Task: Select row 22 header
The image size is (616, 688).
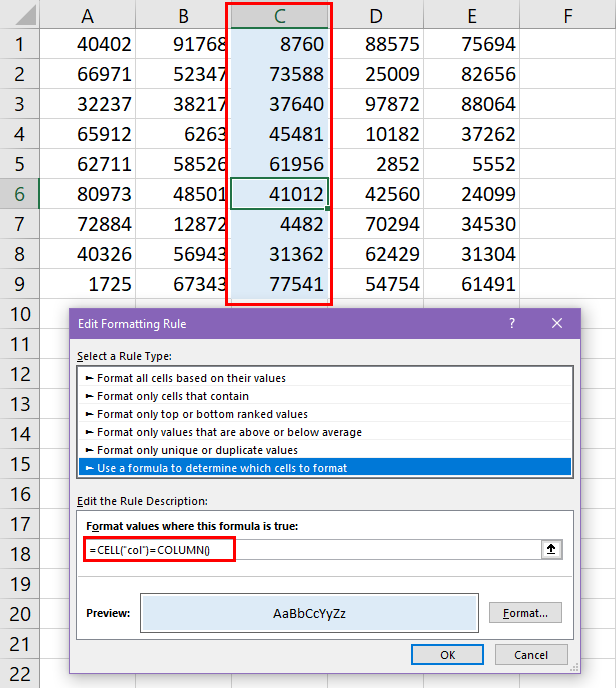Action: 19,674
